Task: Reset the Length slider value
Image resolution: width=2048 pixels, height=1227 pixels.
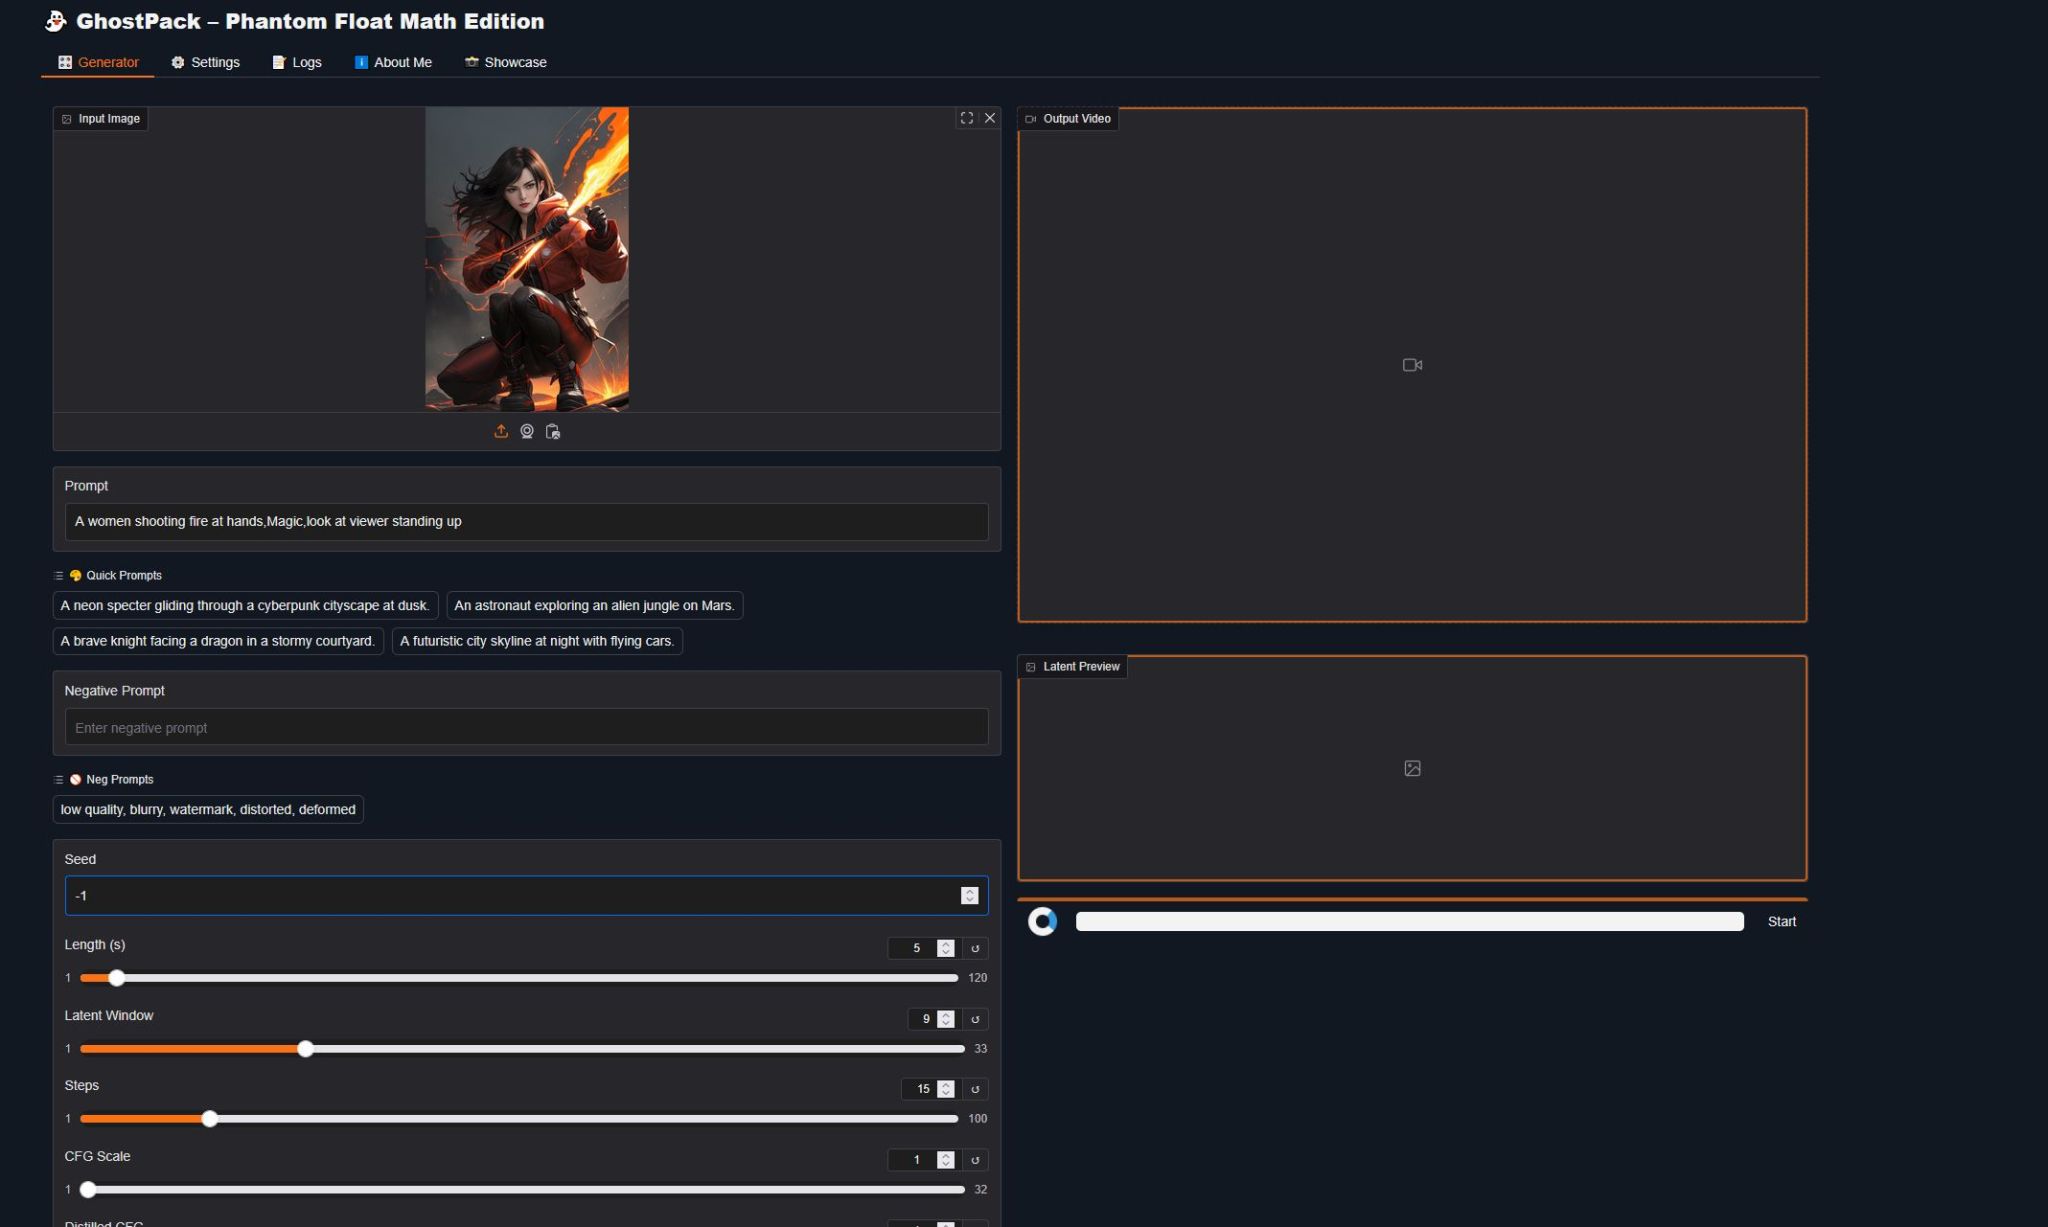Action: (x=975, y=948)
